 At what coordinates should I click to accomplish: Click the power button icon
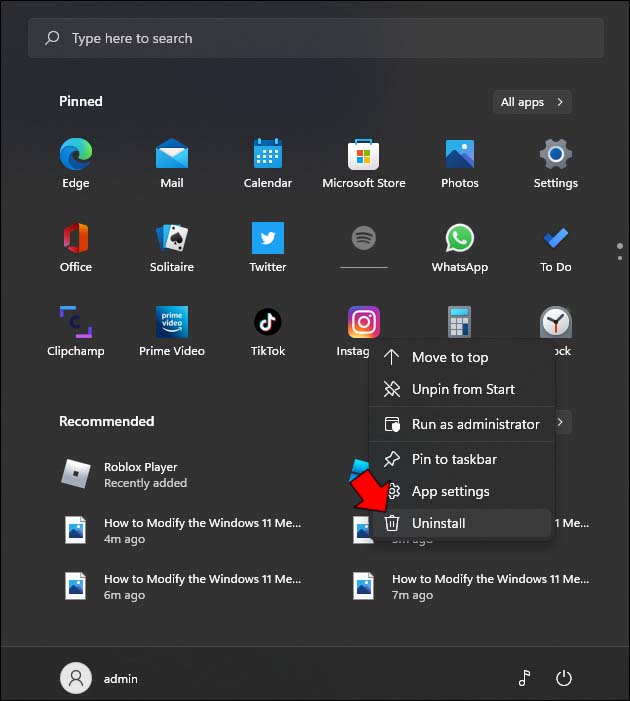click(563, 678)
